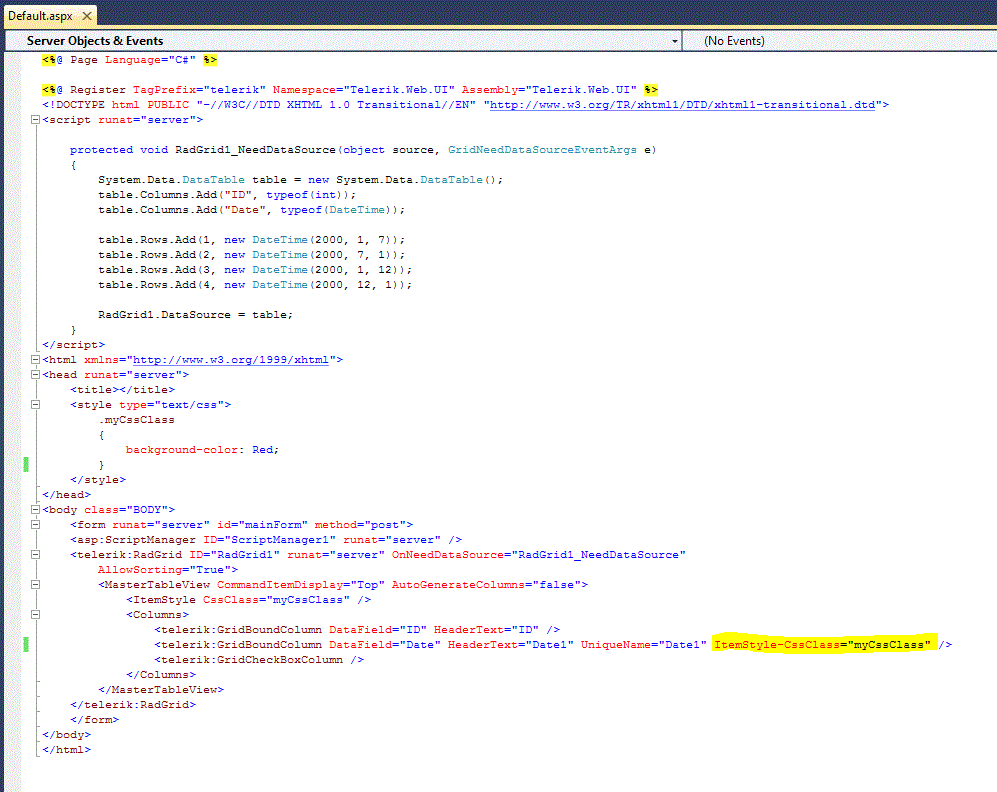This screenshot has height=792, width=997.
Task: Click the 'RadGrid1.DataSource = table;' line
Action: (x=195, y=315)
